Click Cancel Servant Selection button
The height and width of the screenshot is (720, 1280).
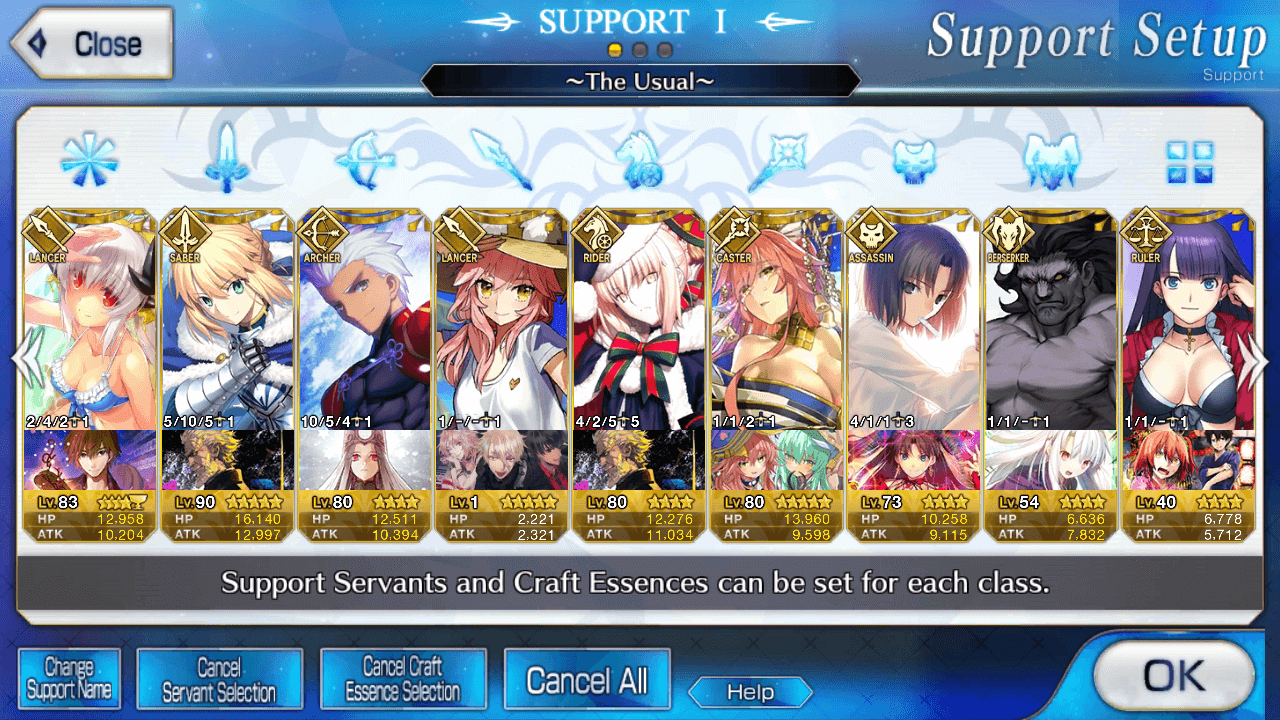click(219, 679)
